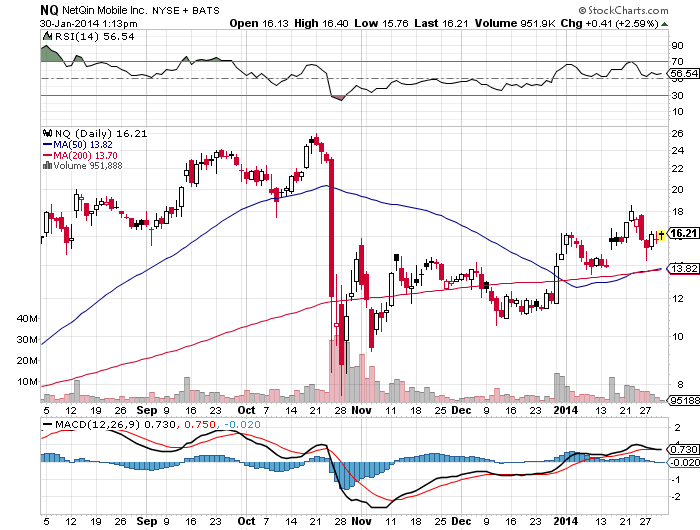Click the 2014 label under the volume bars
Screen dimensions: 700x530
(566, 410)
